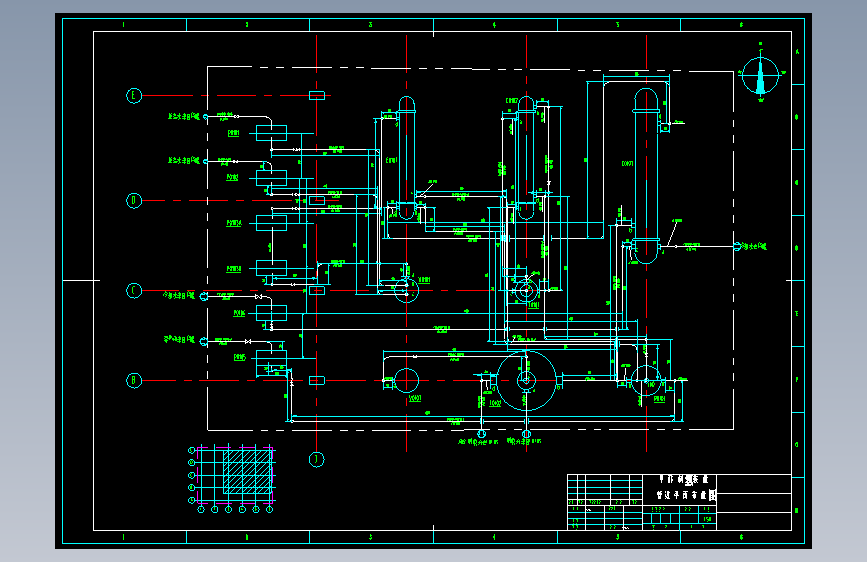This screenshot has height=562, width=867.
Task: Click the right nozzle on the bottom boundary
Action: 526,434
